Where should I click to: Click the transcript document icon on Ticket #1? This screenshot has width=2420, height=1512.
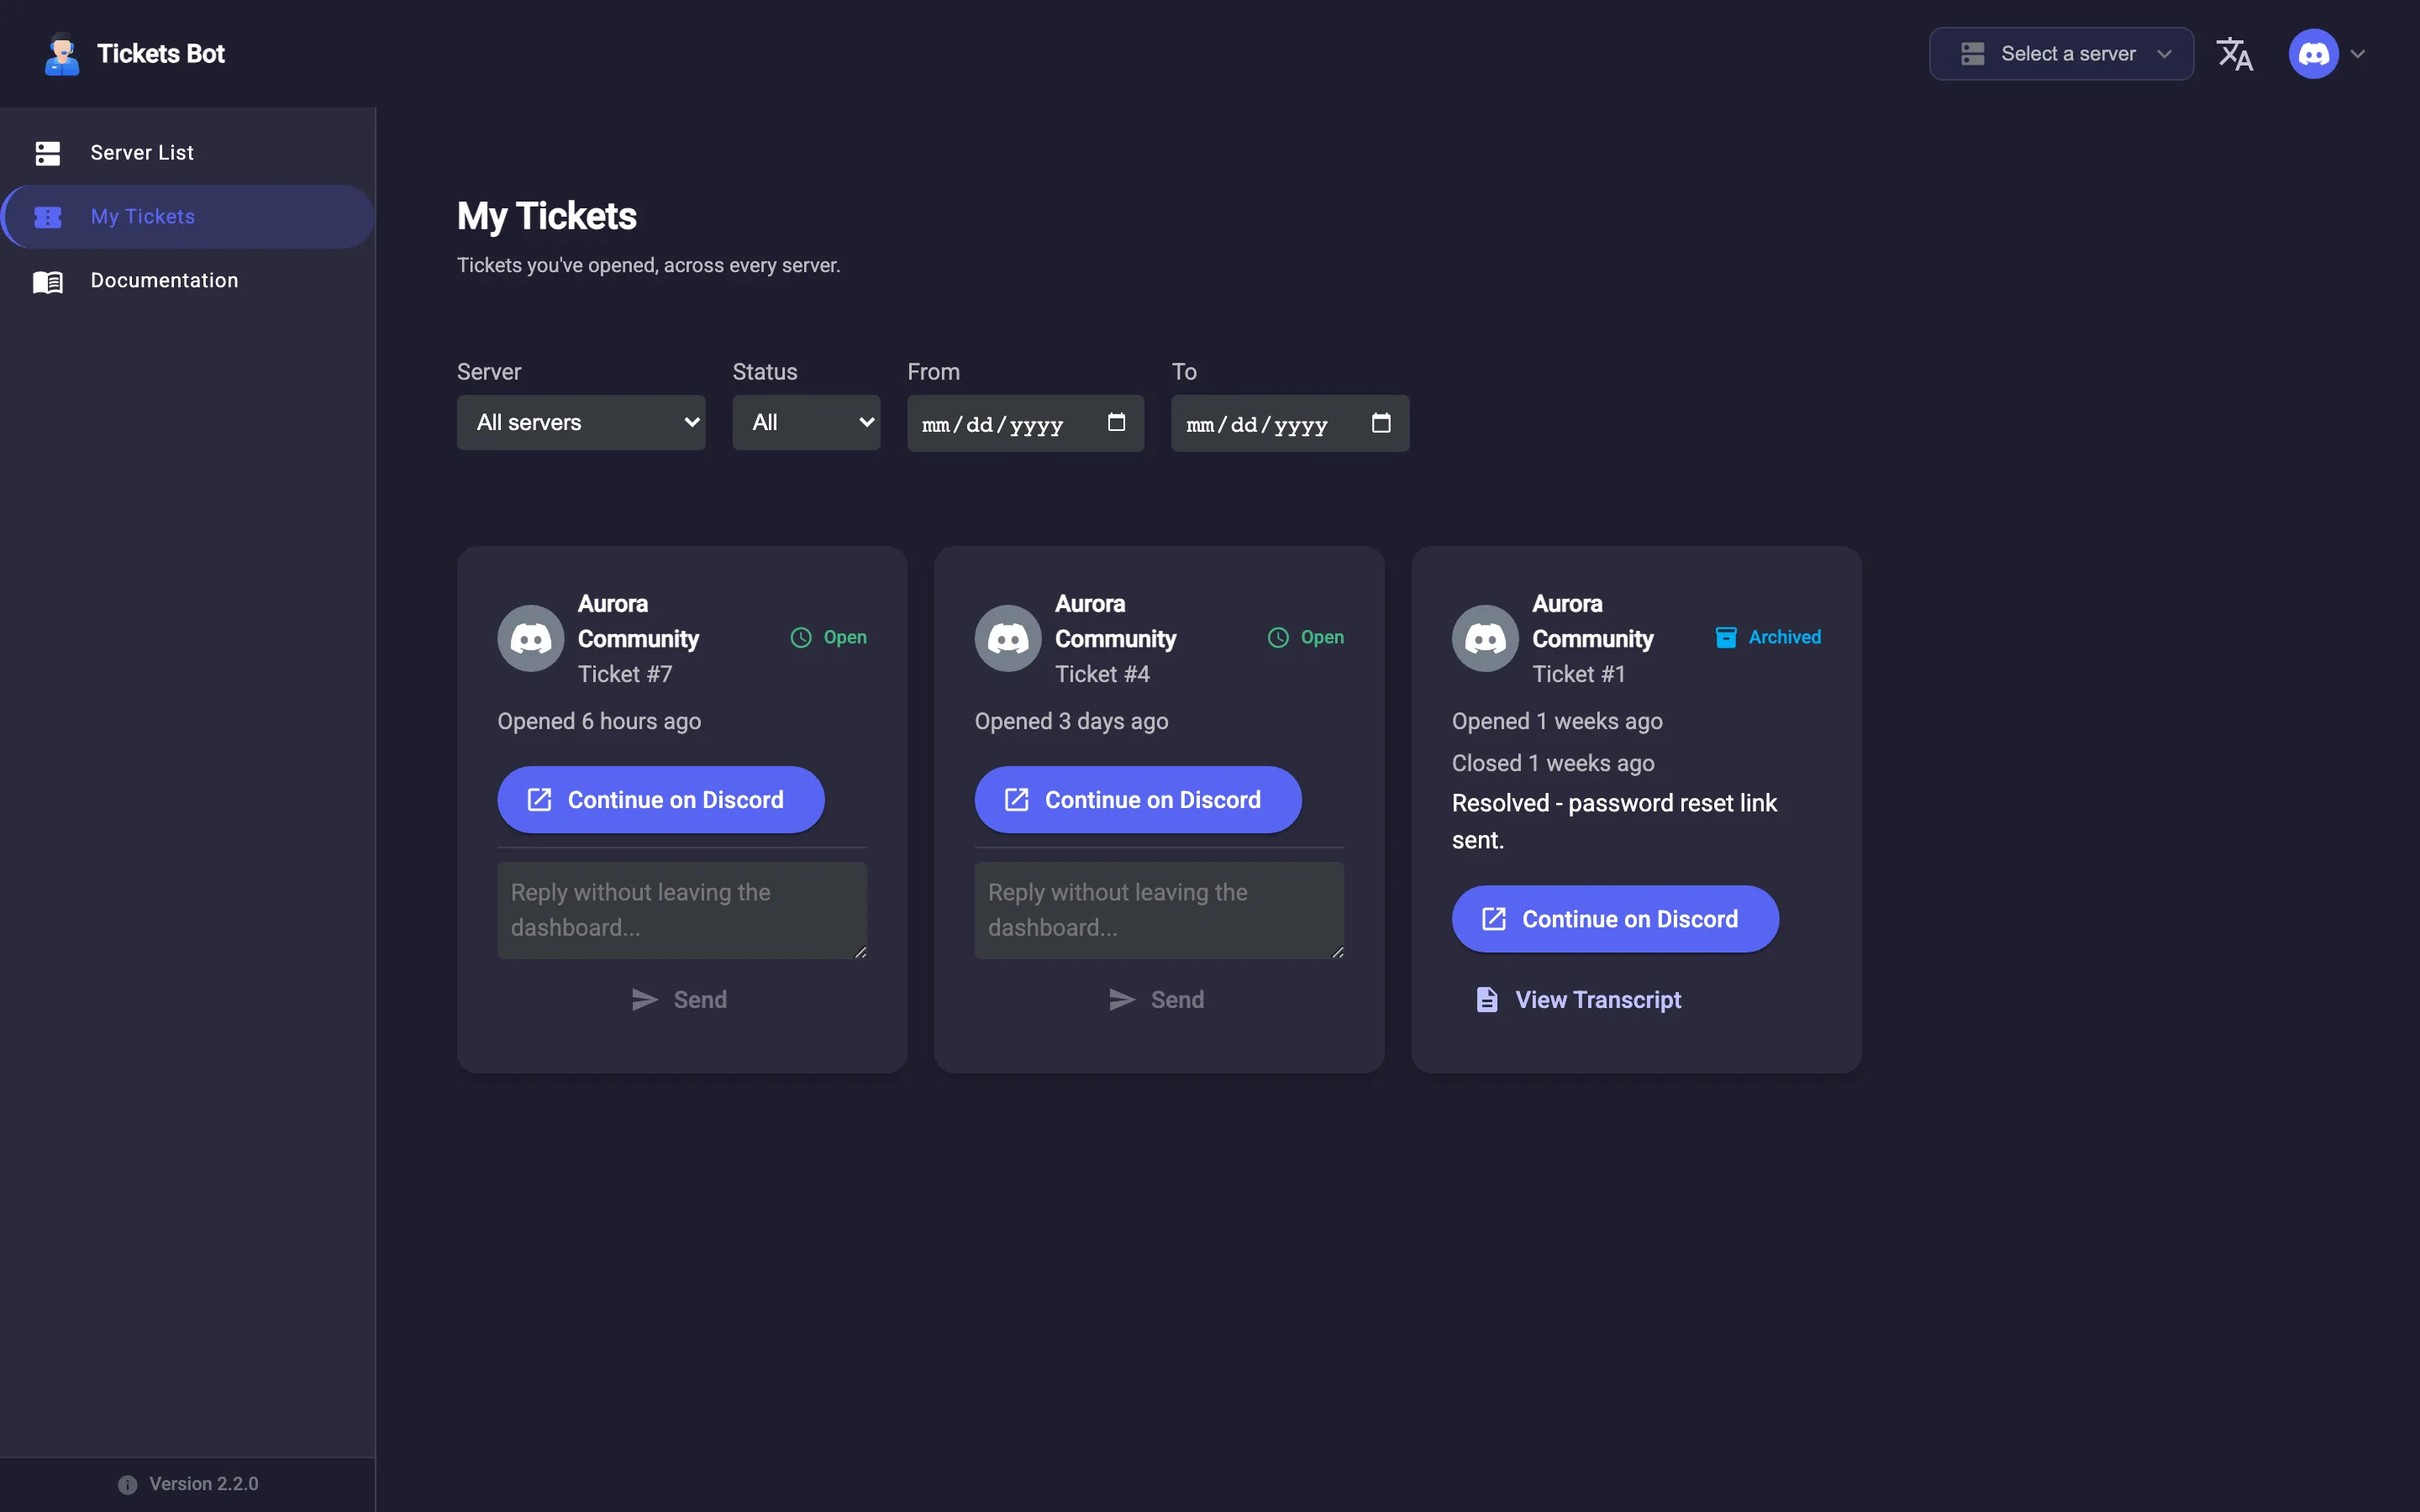point(1487,1000)
